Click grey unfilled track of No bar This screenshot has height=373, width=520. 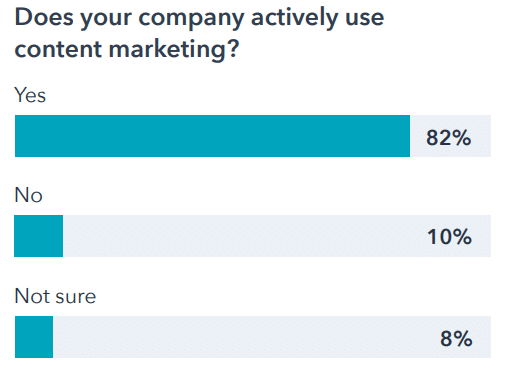click(x=277, y=236)
